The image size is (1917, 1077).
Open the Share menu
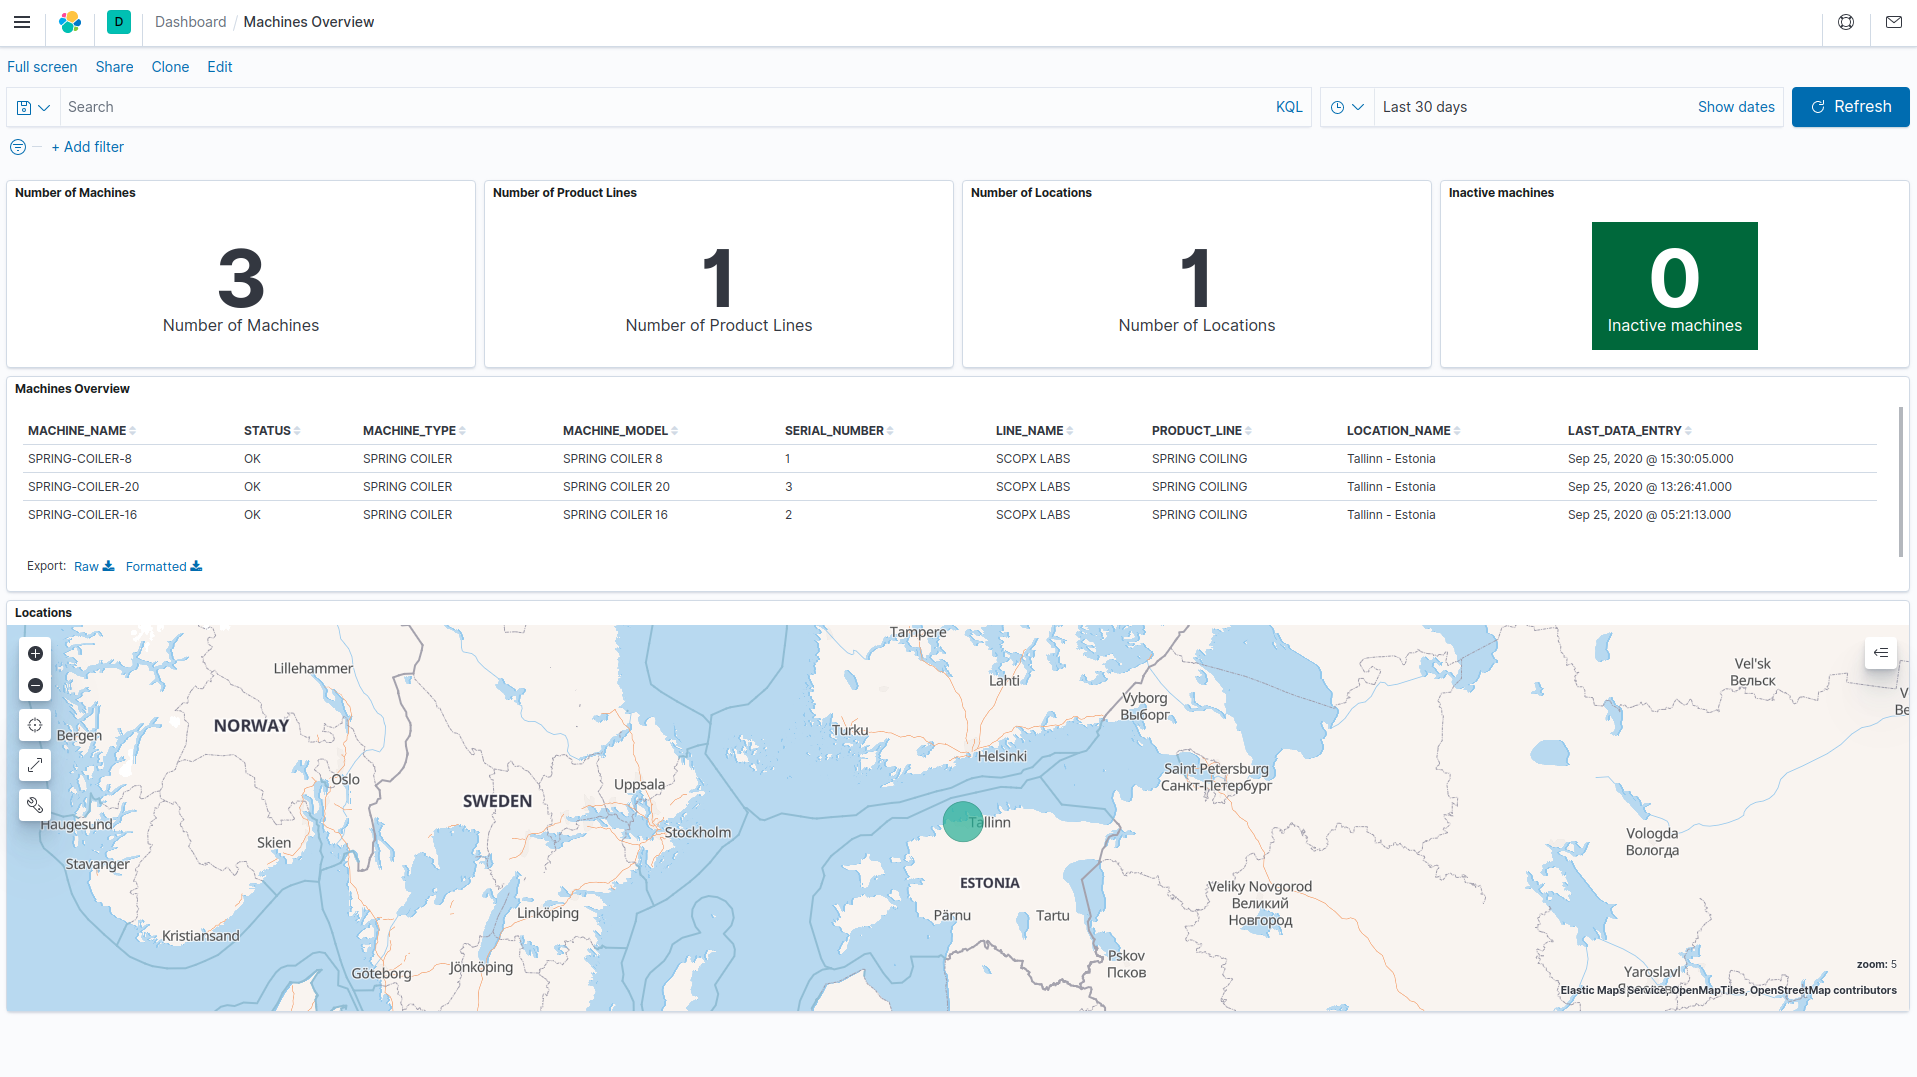coord(114,67)
